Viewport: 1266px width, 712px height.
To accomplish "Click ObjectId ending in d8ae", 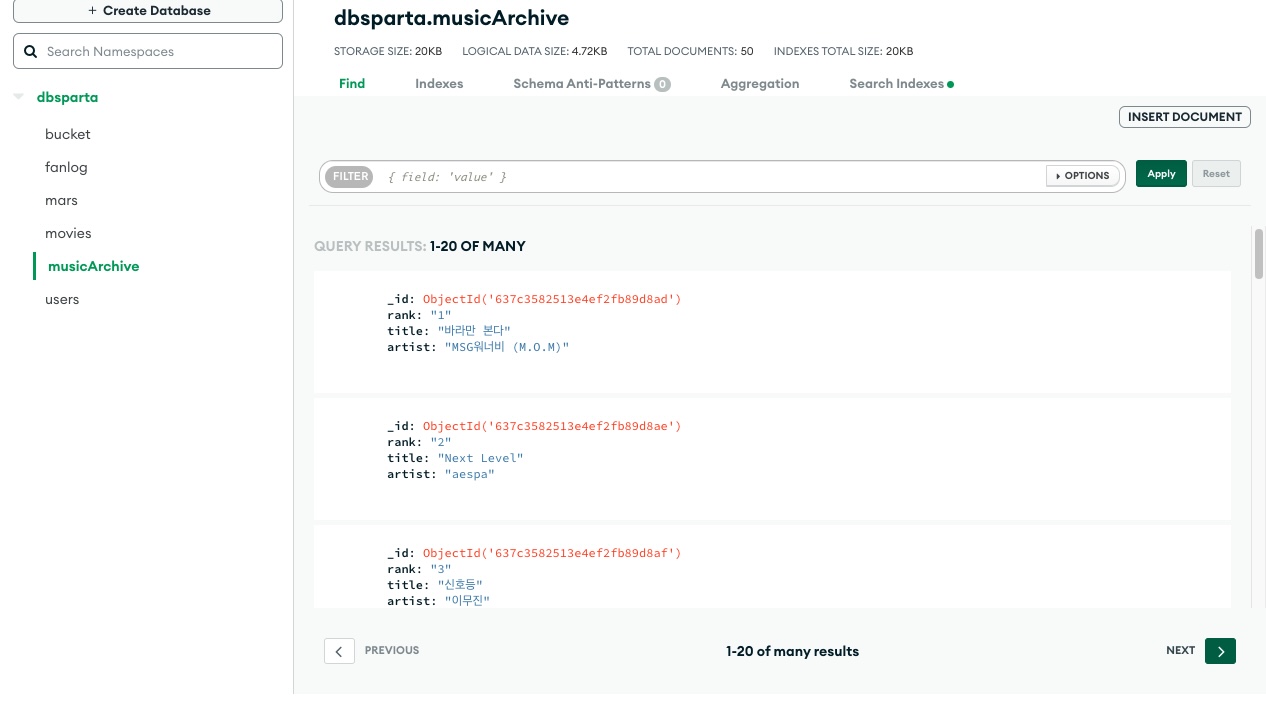I will pos(552,426).
